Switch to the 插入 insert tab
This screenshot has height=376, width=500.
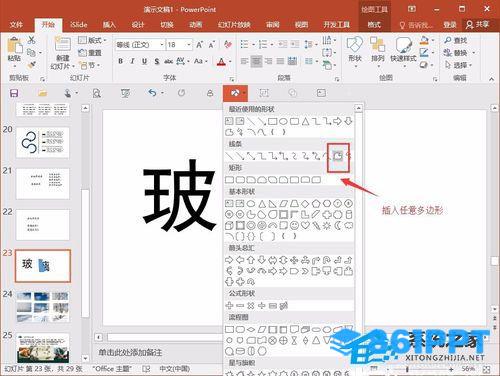(109, 25)
